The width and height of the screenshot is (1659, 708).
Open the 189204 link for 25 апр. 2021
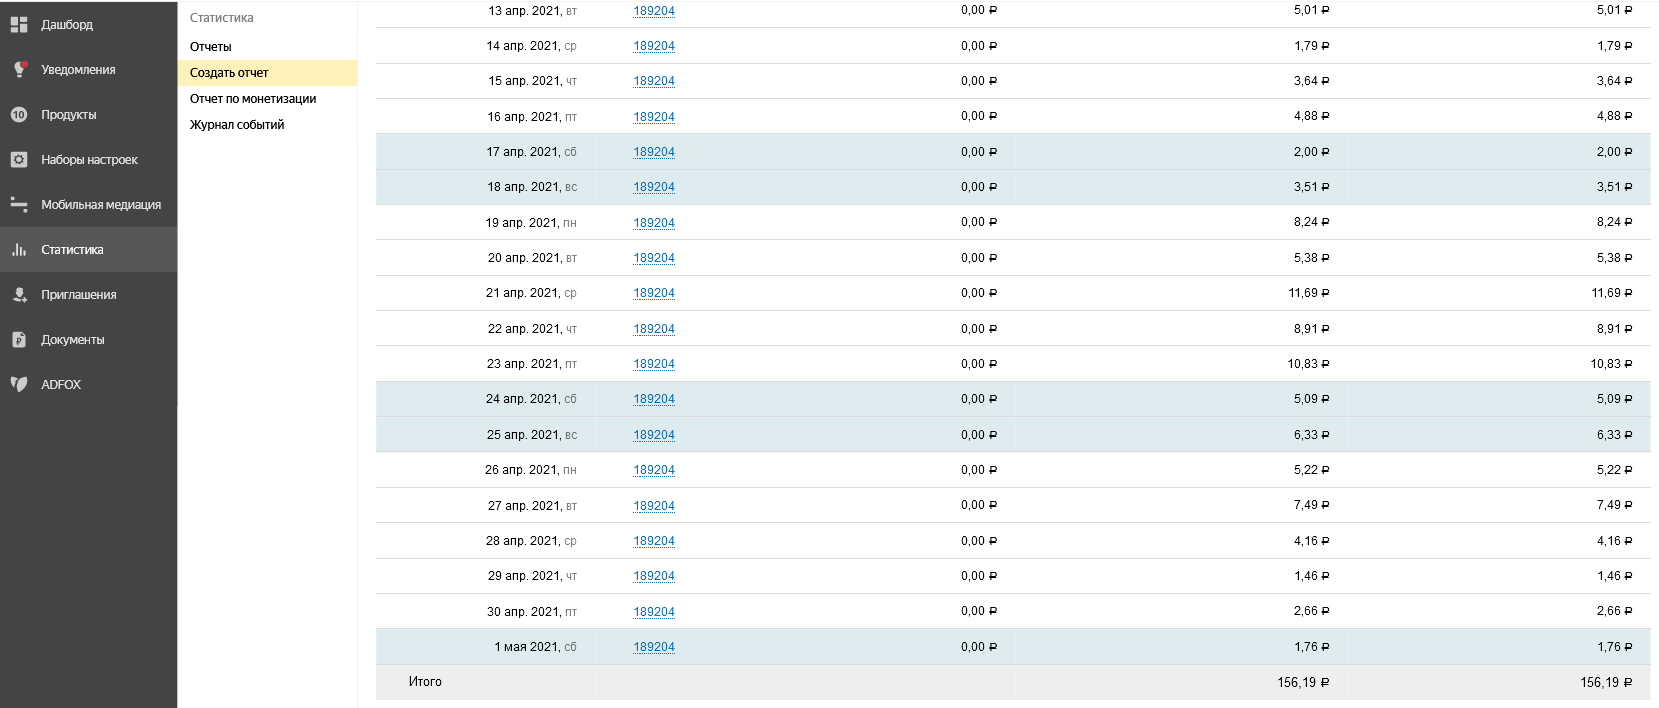point(654,435)
